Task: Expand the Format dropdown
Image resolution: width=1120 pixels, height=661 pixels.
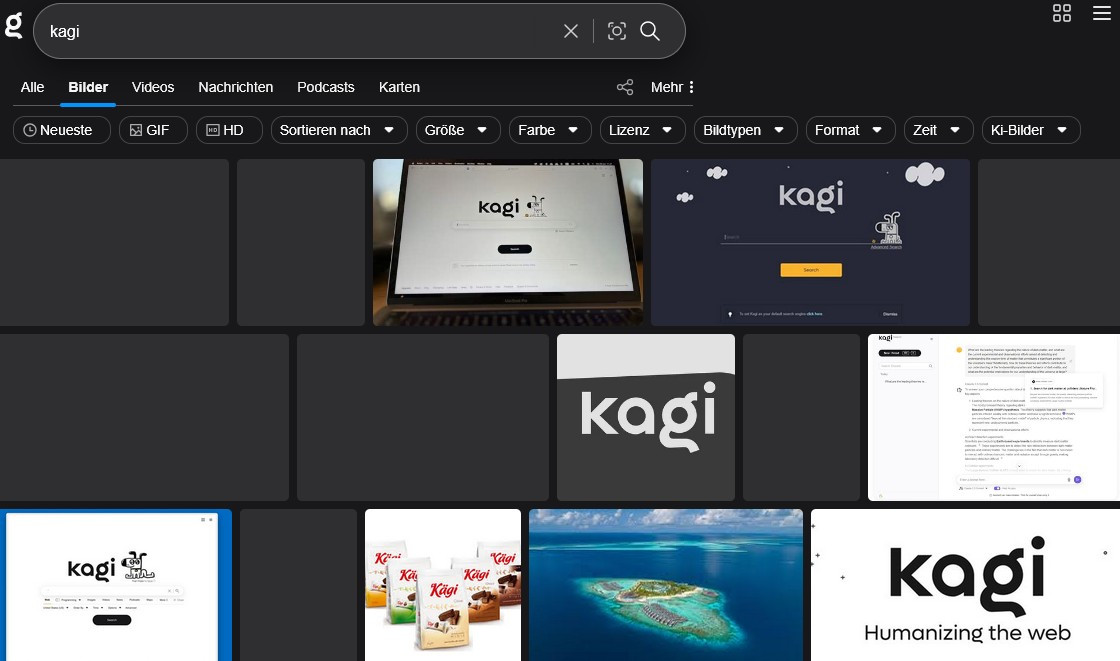Action: pos(850,130)
